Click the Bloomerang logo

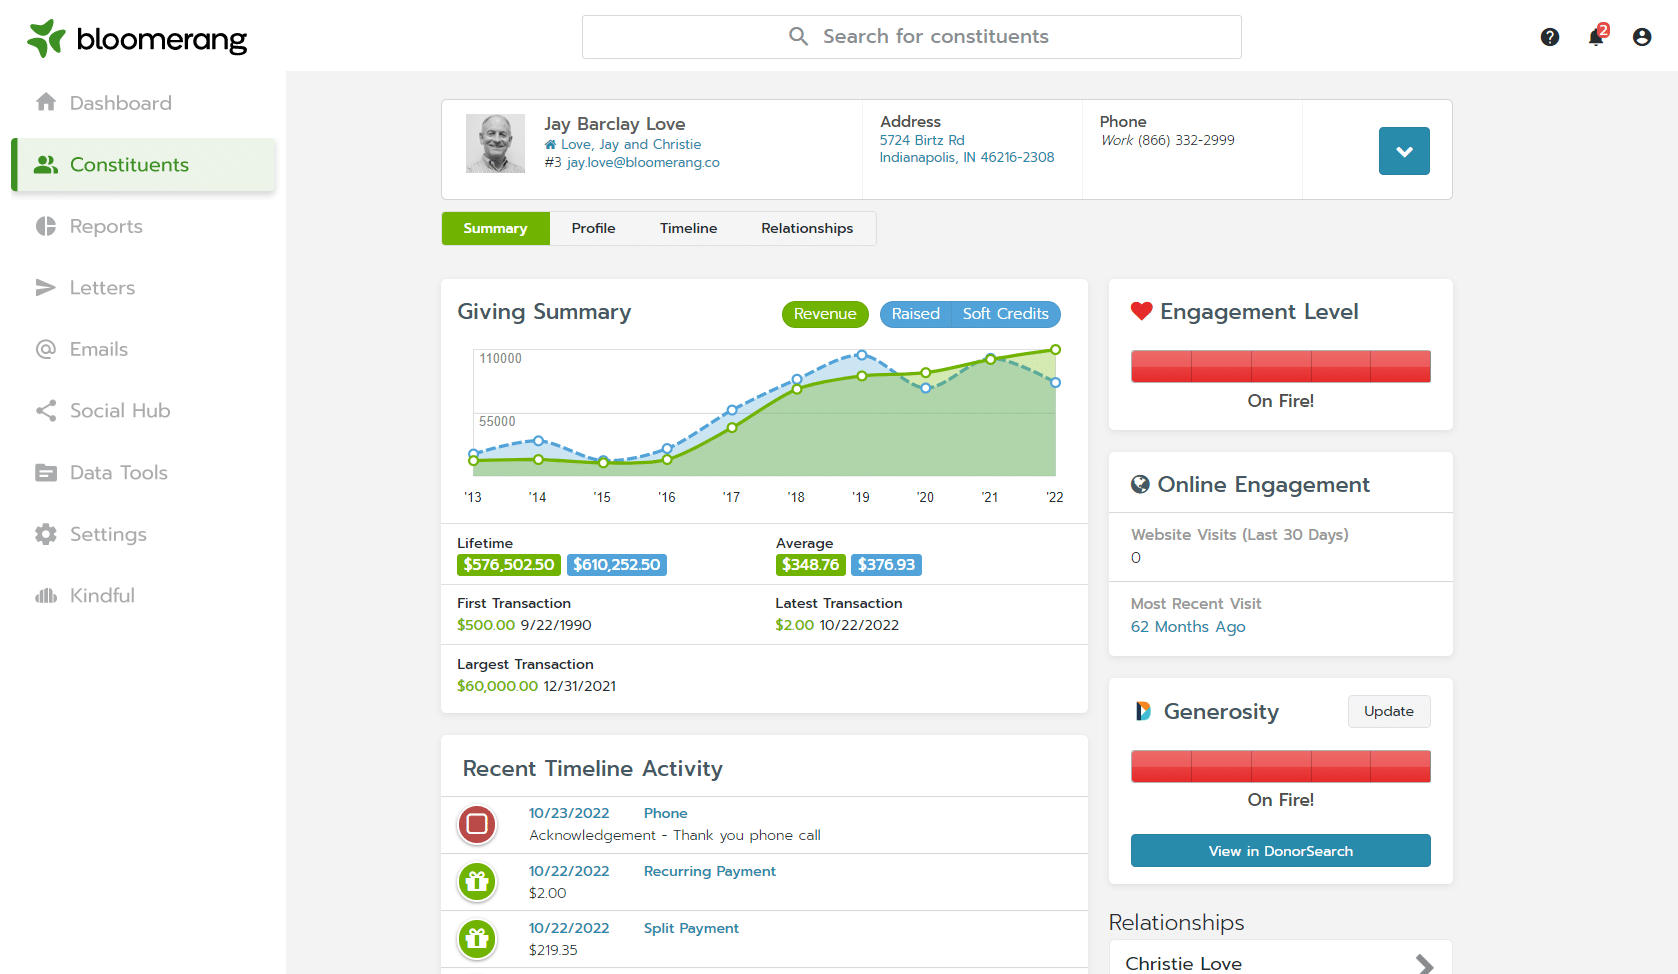point(137,39)
